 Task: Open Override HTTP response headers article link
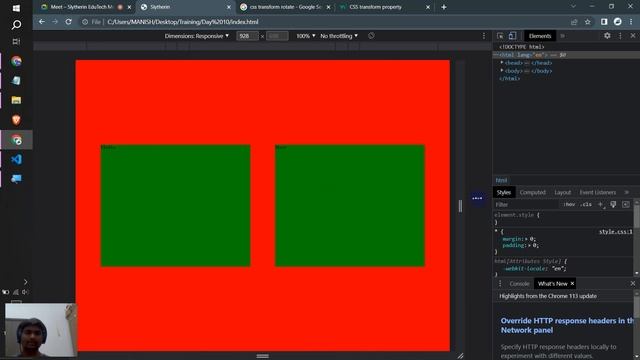[x=567, y=325]
